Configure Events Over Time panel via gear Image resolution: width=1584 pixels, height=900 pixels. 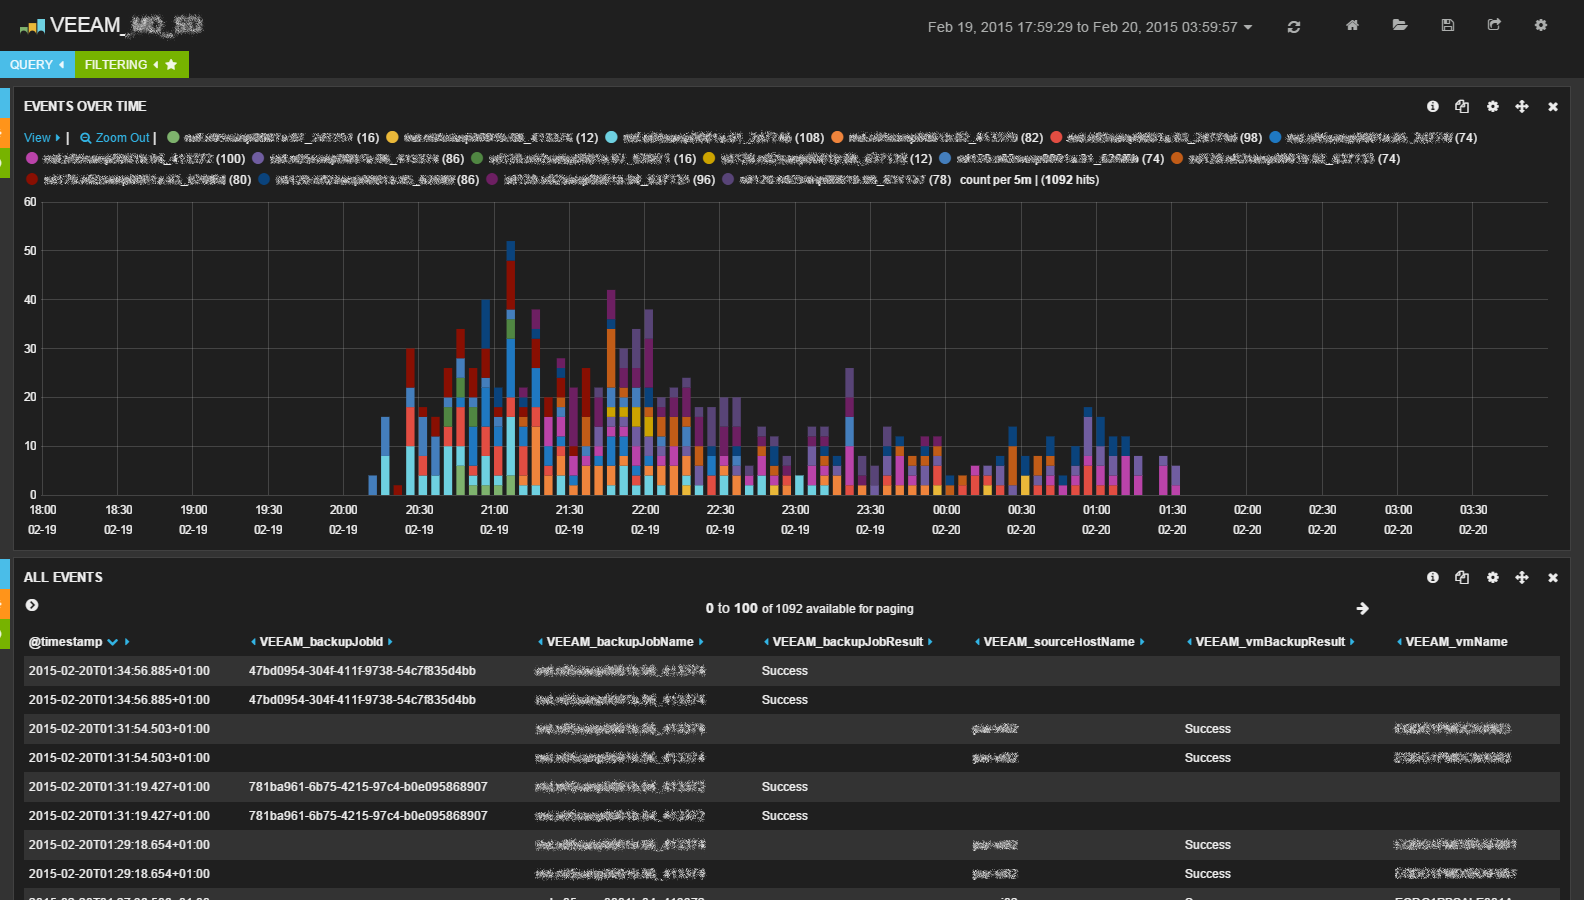1493,106
